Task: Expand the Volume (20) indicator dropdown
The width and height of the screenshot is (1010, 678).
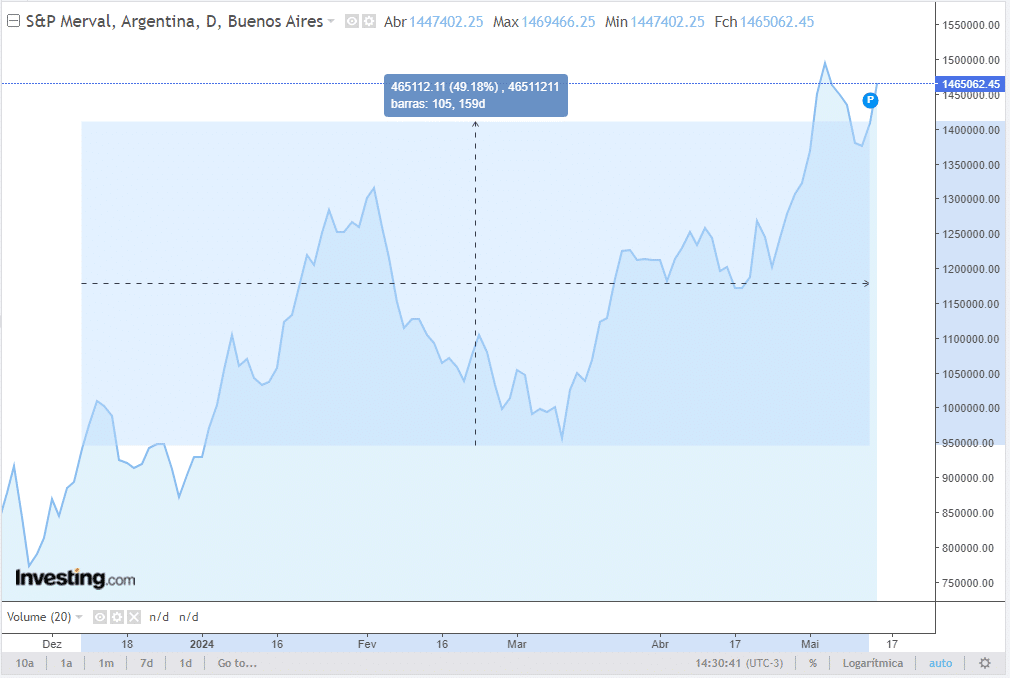Action: pyautogui.click(x=79, y=617)
